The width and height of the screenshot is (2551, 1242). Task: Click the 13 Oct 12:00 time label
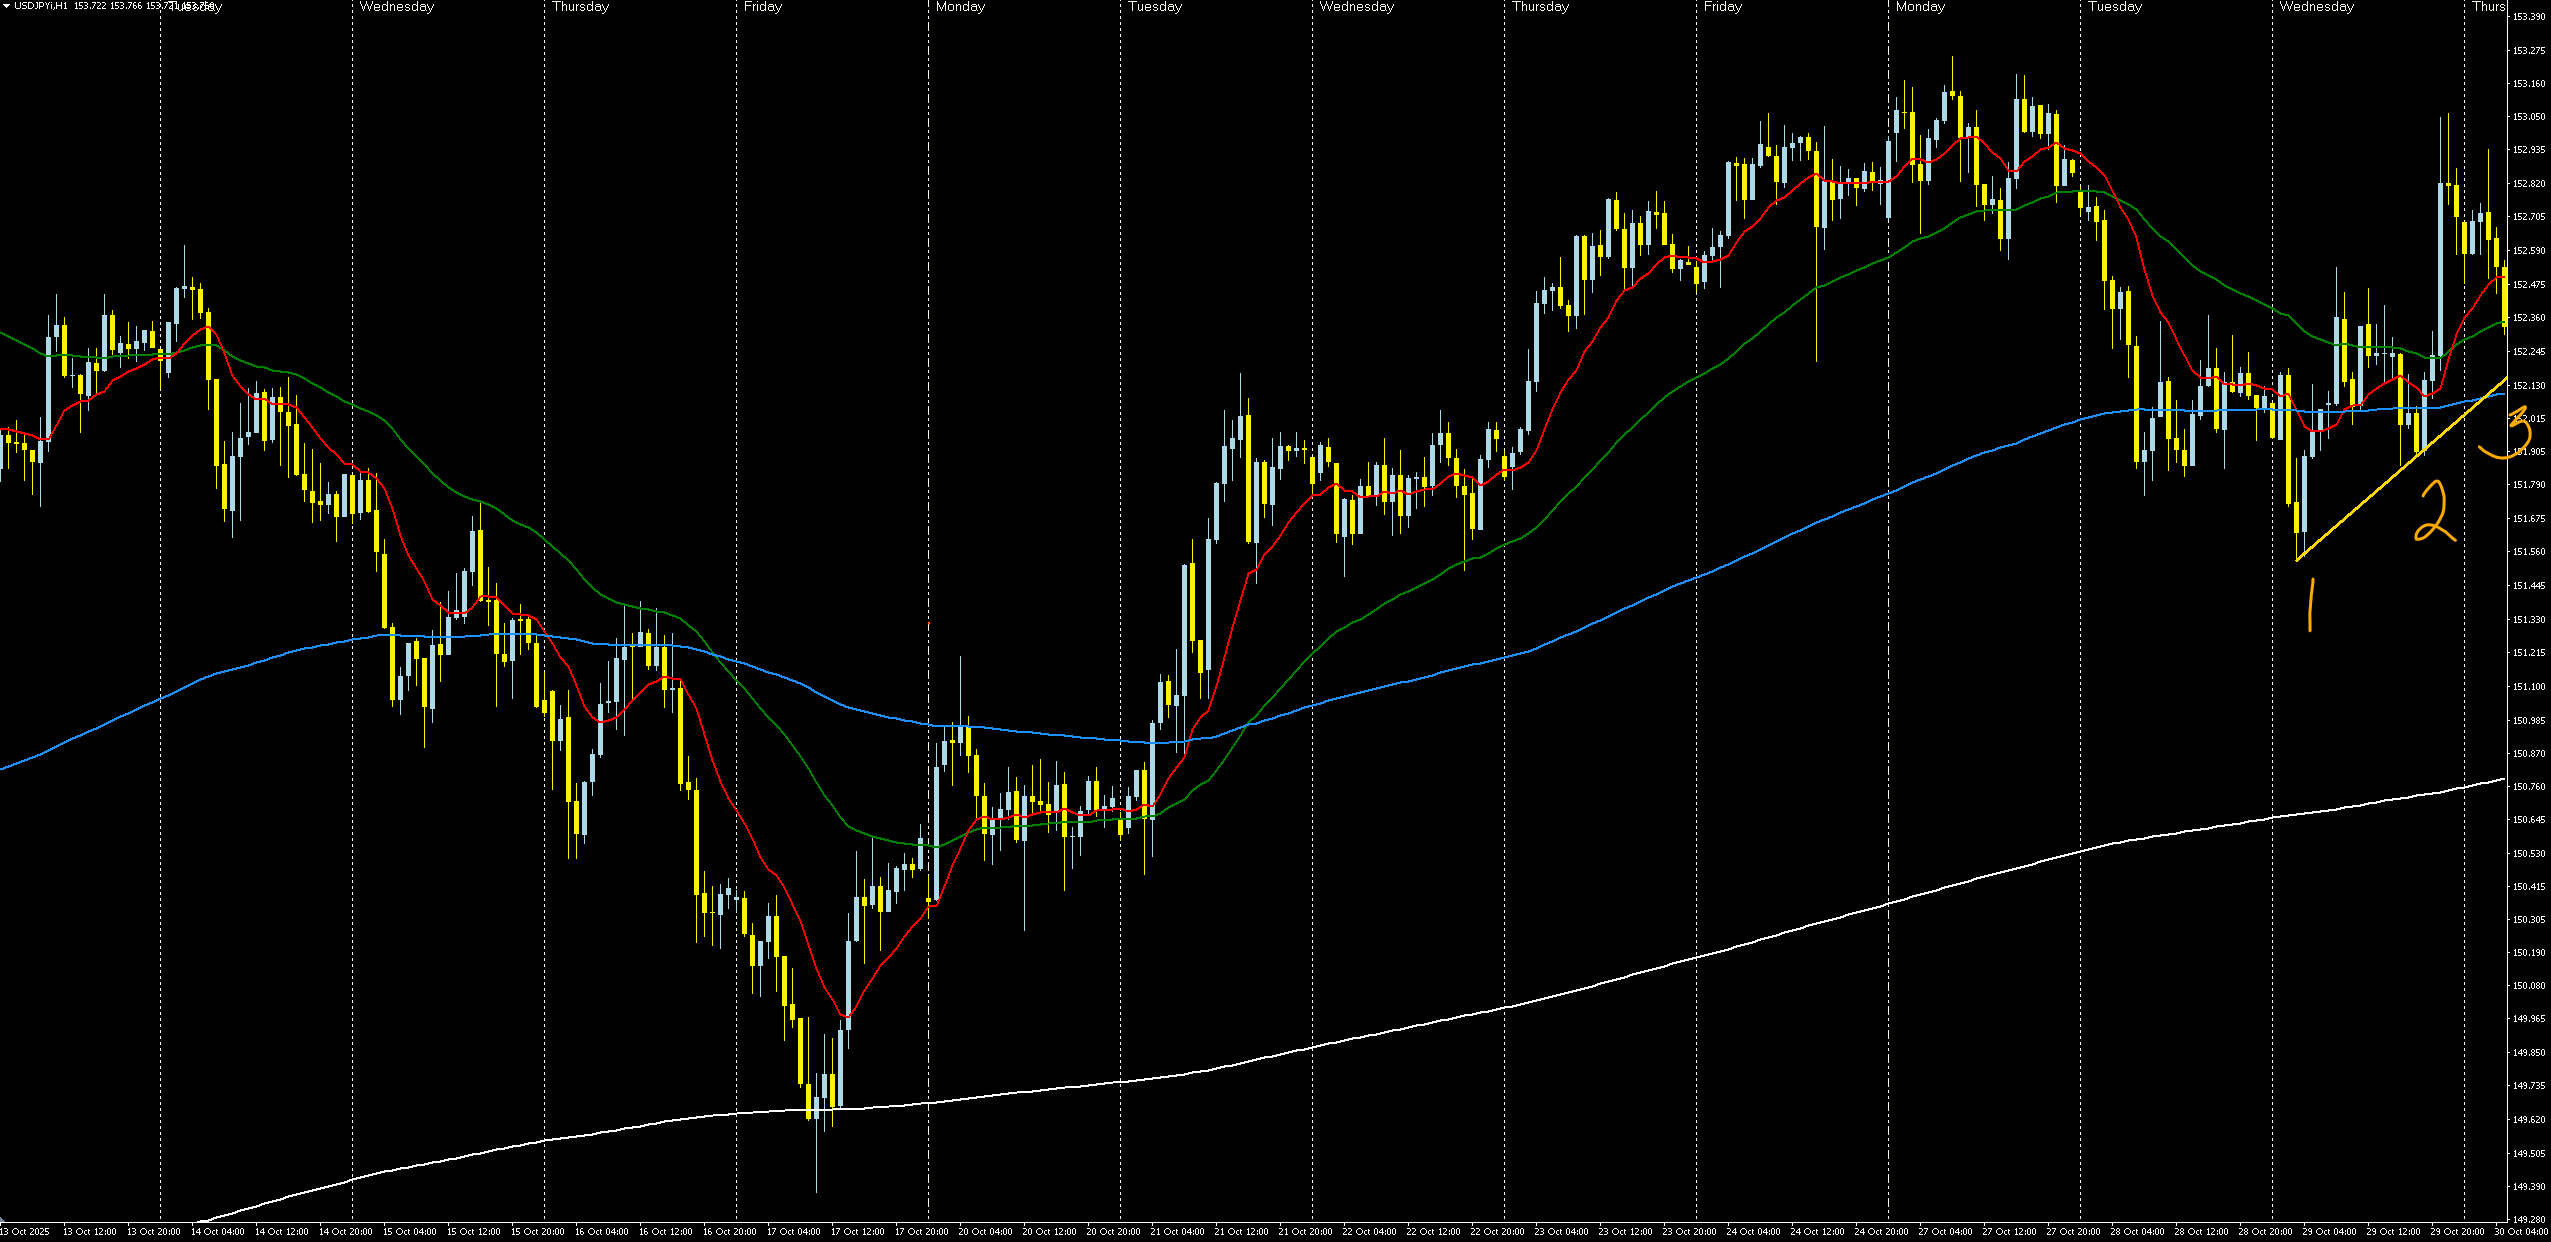(x=90, y=1232)
